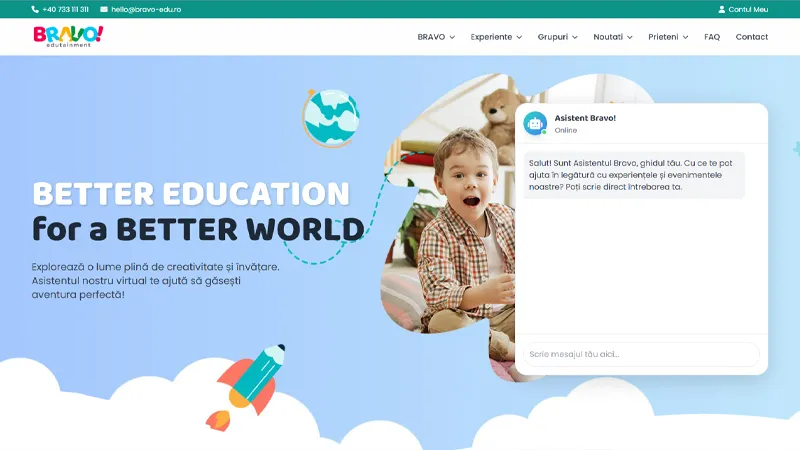
Task: Click the pencil rocket illustration
Action: click(246, 387)
